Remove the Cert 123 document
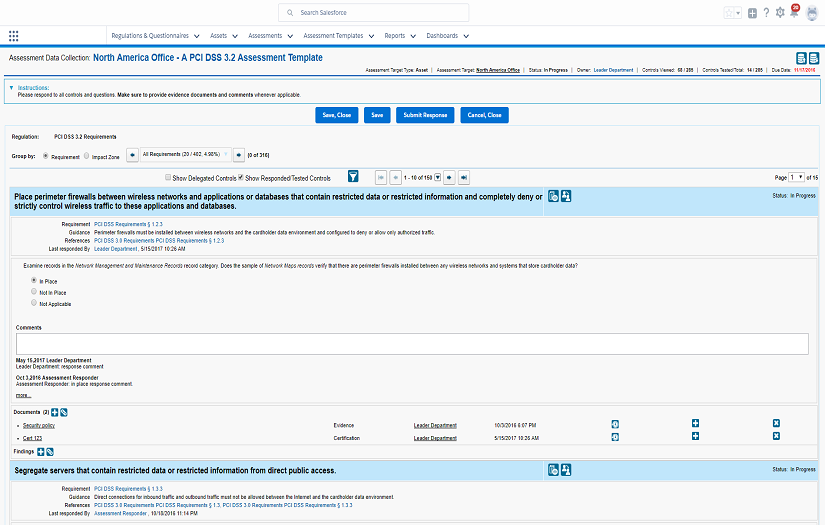Screen dimensions: 825x525 776,436
